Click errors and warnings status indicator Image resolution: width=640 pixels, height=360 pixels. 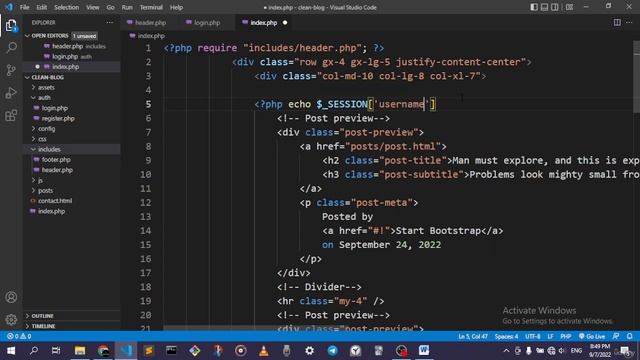[19, 336]
